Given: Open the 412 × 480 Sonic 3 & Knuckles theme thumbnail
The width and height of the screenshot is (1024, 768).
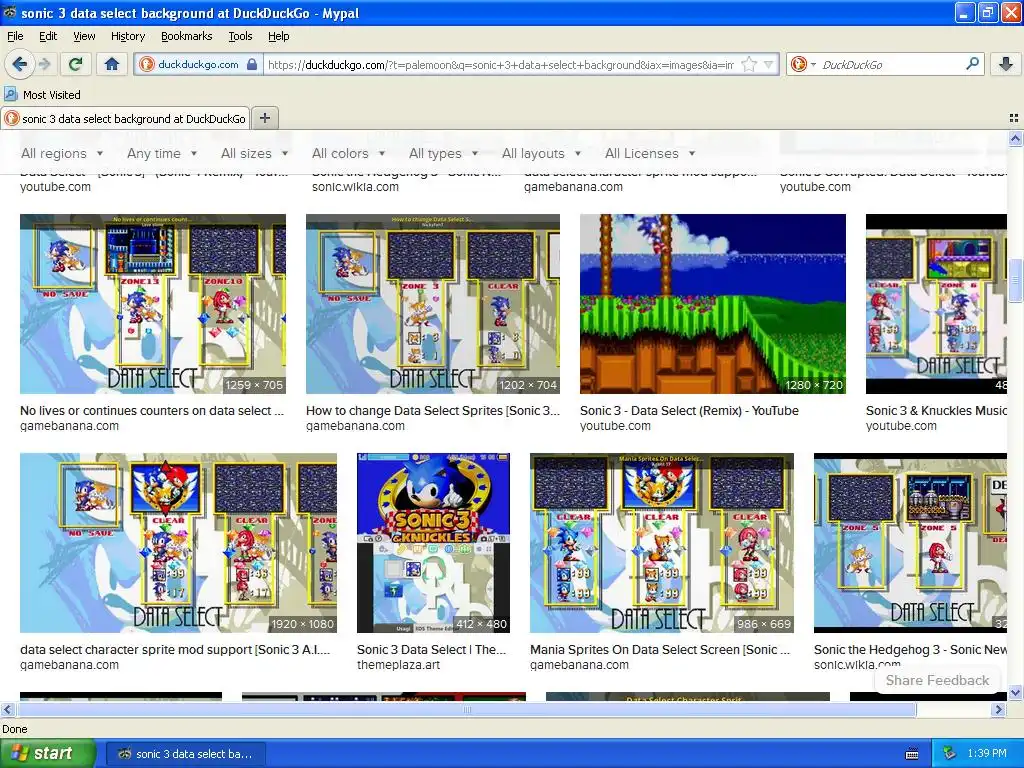Looking at the screenshot, I should [434, 543].
